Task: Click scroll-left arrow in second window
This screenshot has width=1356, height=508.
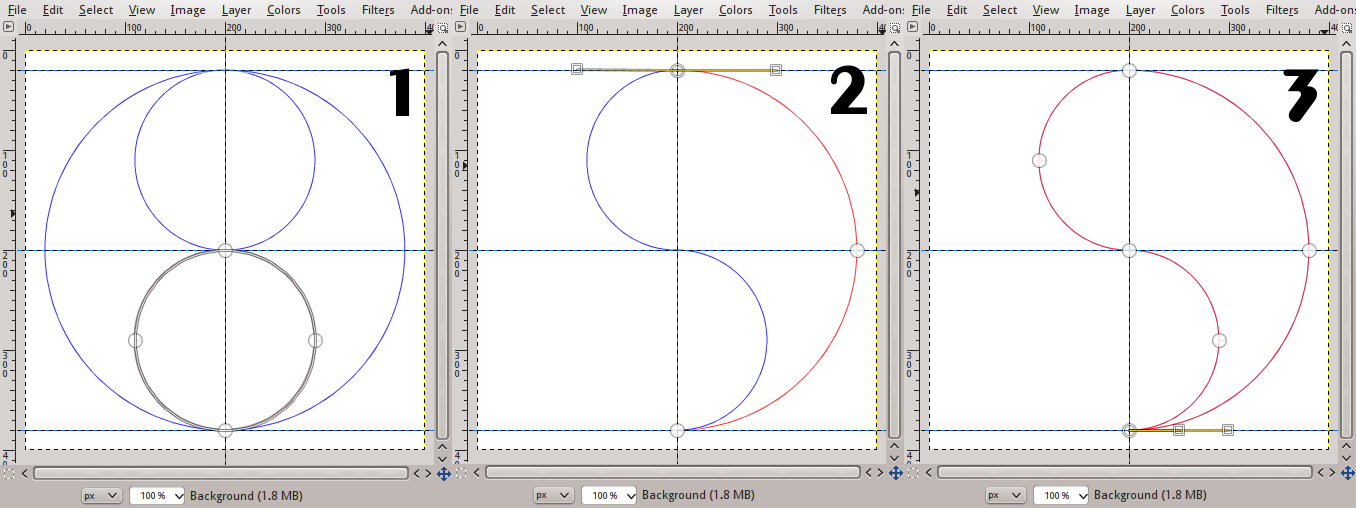Action: click(x=477, y=473)
